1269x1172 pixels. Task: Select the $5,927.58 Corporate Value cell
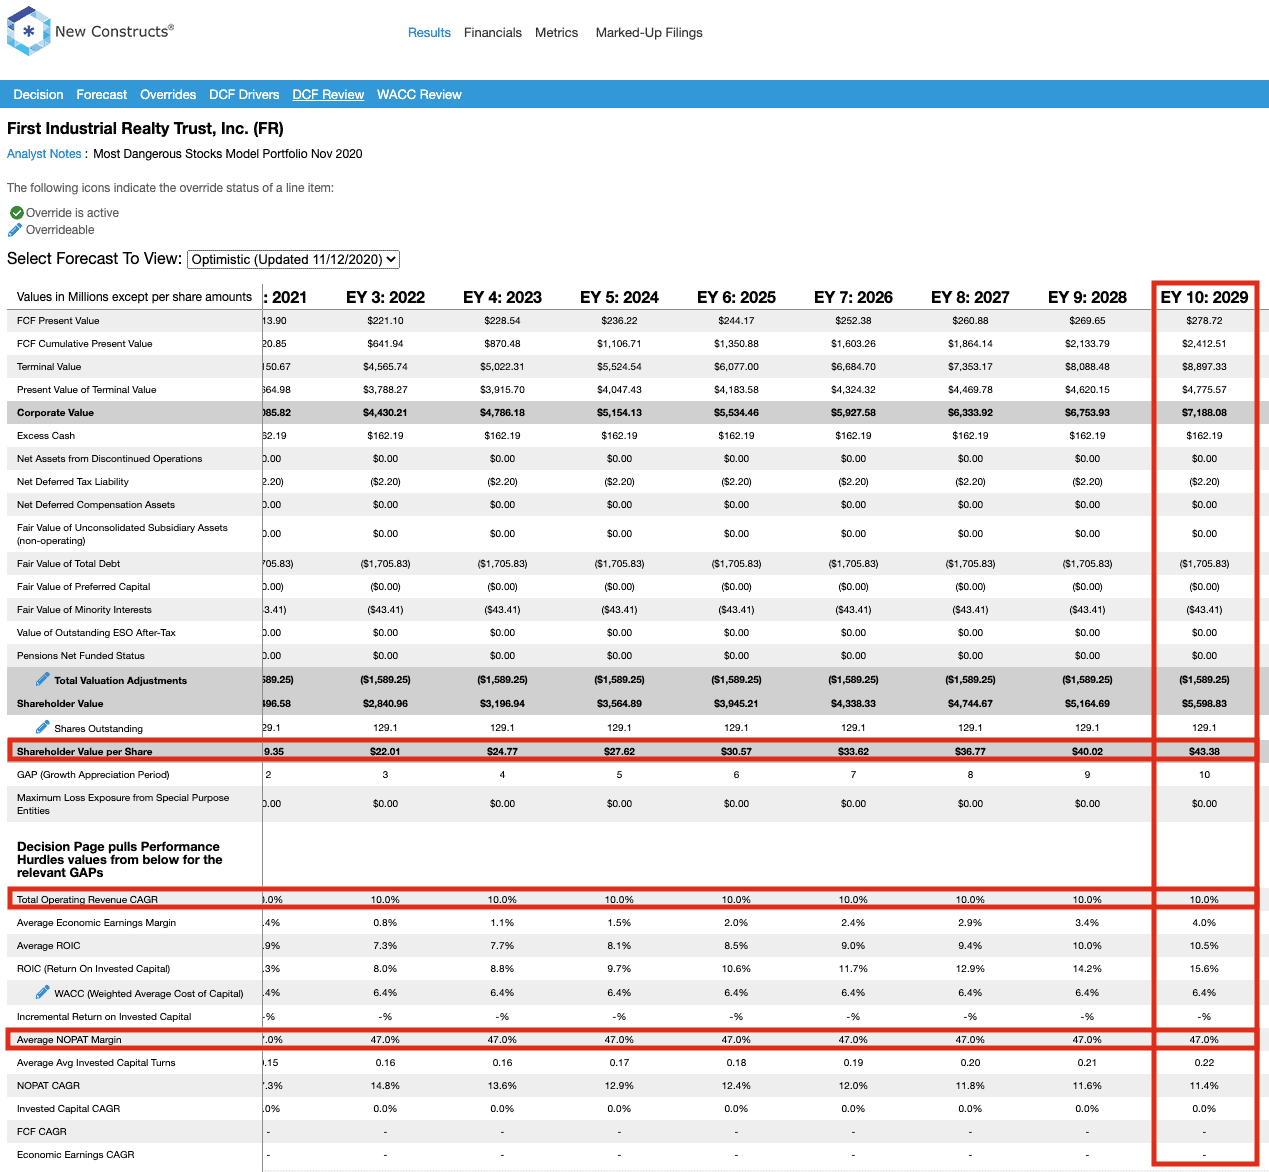pyautogui.click(x=853, y=413)
